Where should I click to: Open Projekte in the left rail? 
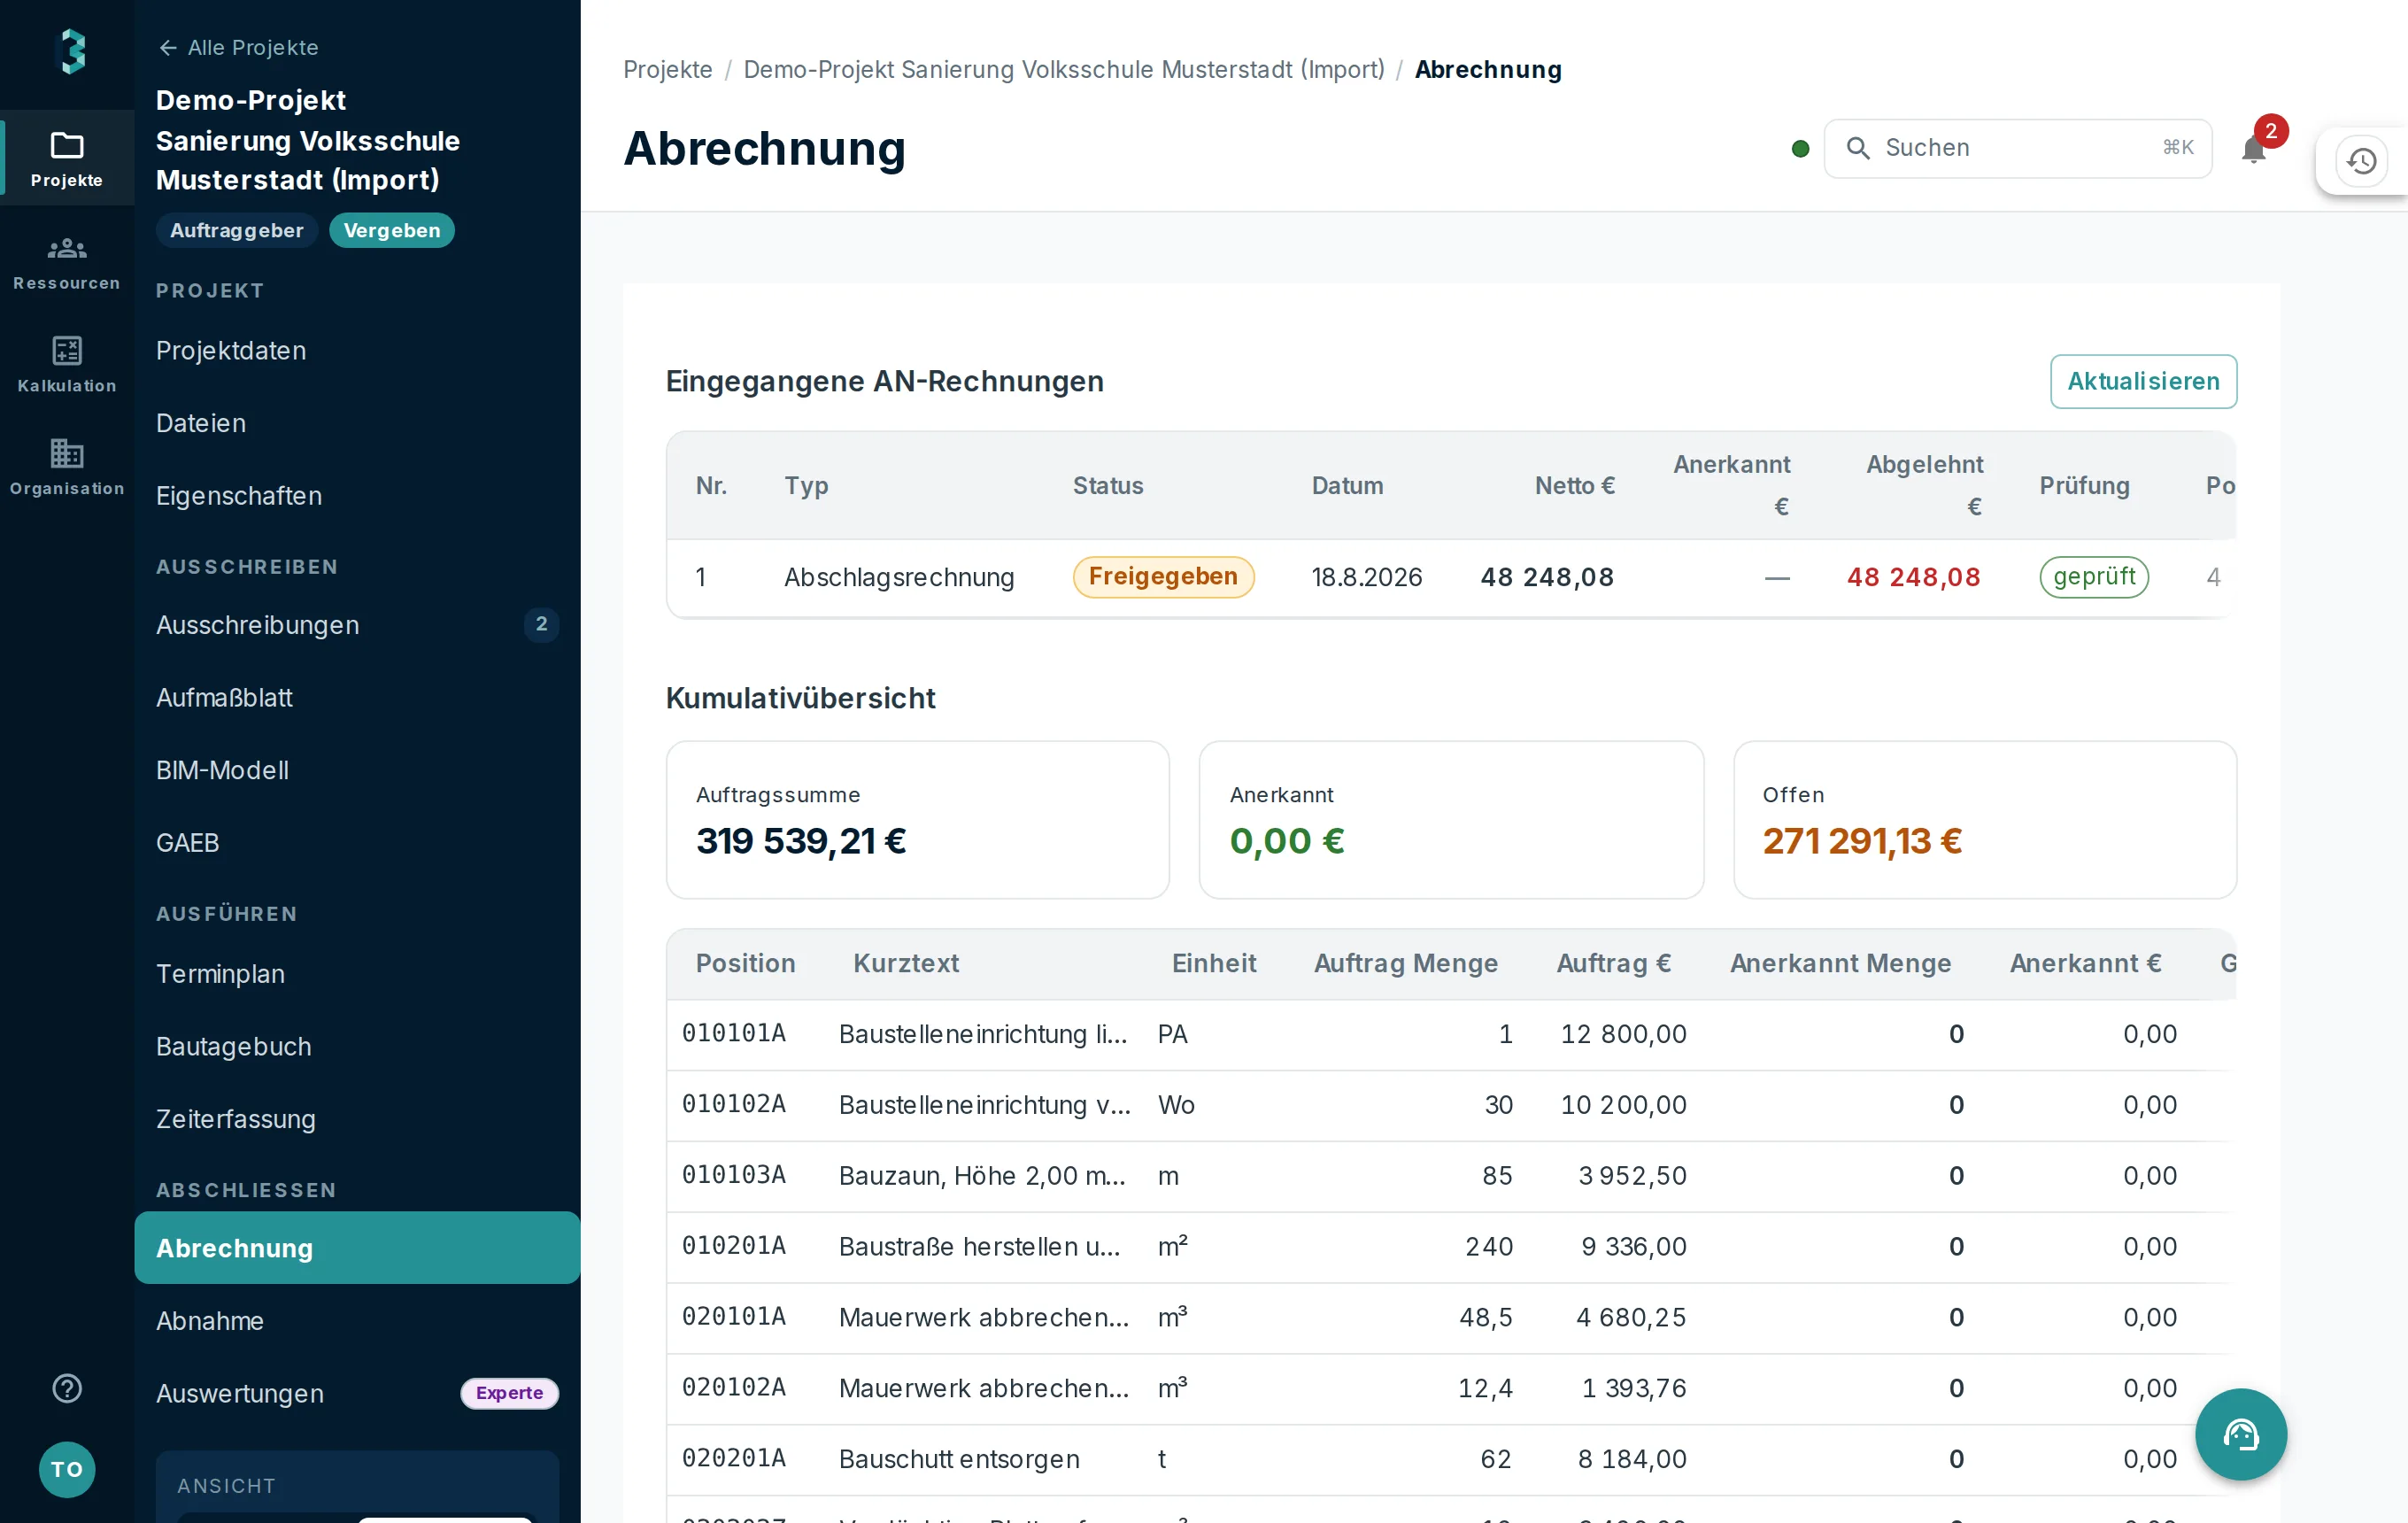tap(67, 158)
